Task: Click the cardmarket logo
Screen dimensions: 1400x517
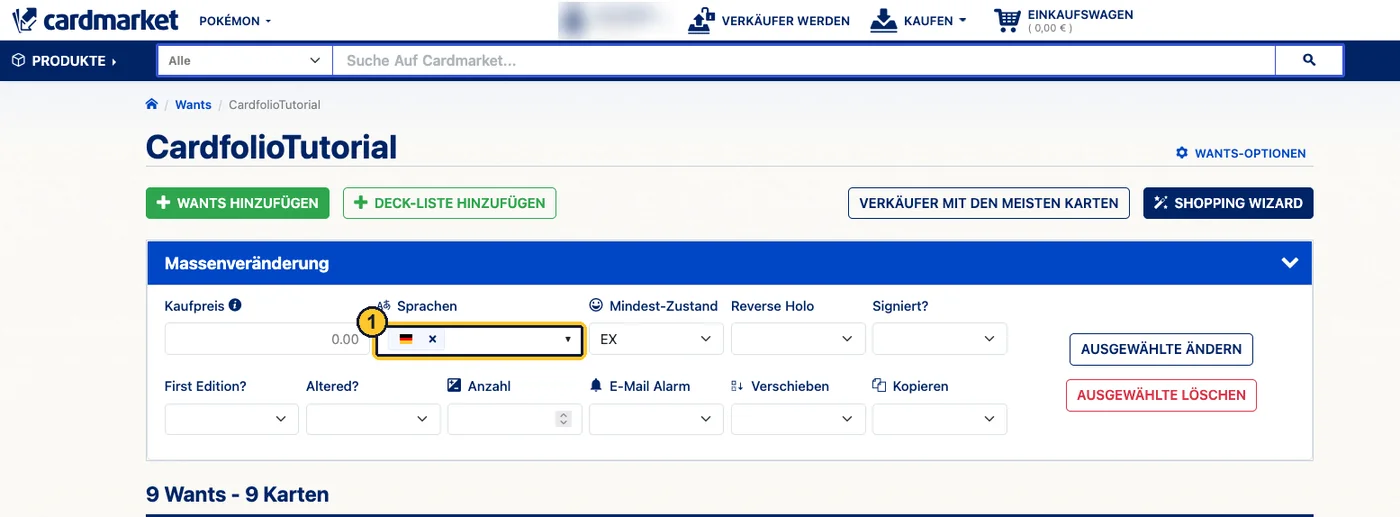Action: coord(95,19)
